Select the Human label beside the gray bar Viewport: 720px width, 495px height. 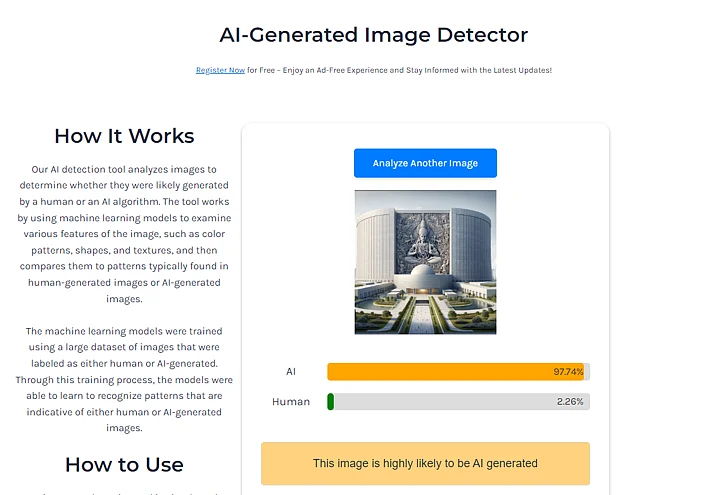click(x=291, y=402)
